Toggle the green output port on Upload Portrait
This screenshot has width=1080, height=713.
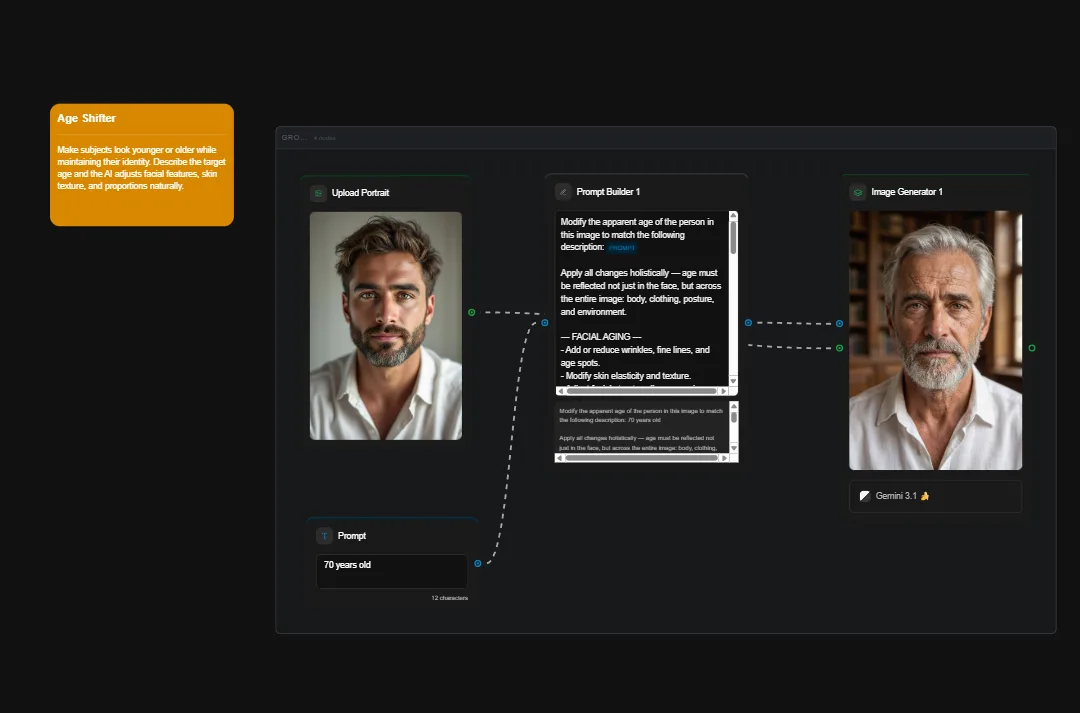469,311
